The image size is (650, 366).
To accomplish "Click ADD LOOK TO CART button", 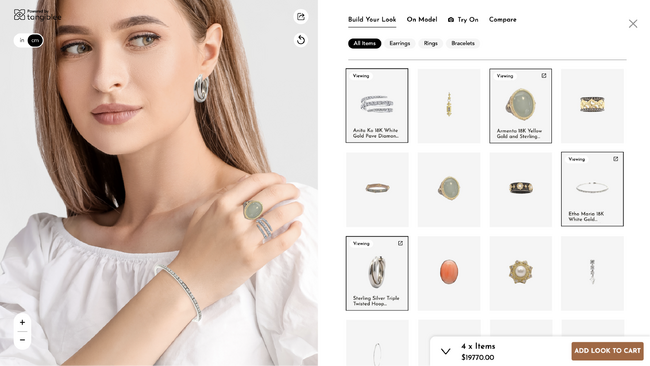I will click(607, 351).
